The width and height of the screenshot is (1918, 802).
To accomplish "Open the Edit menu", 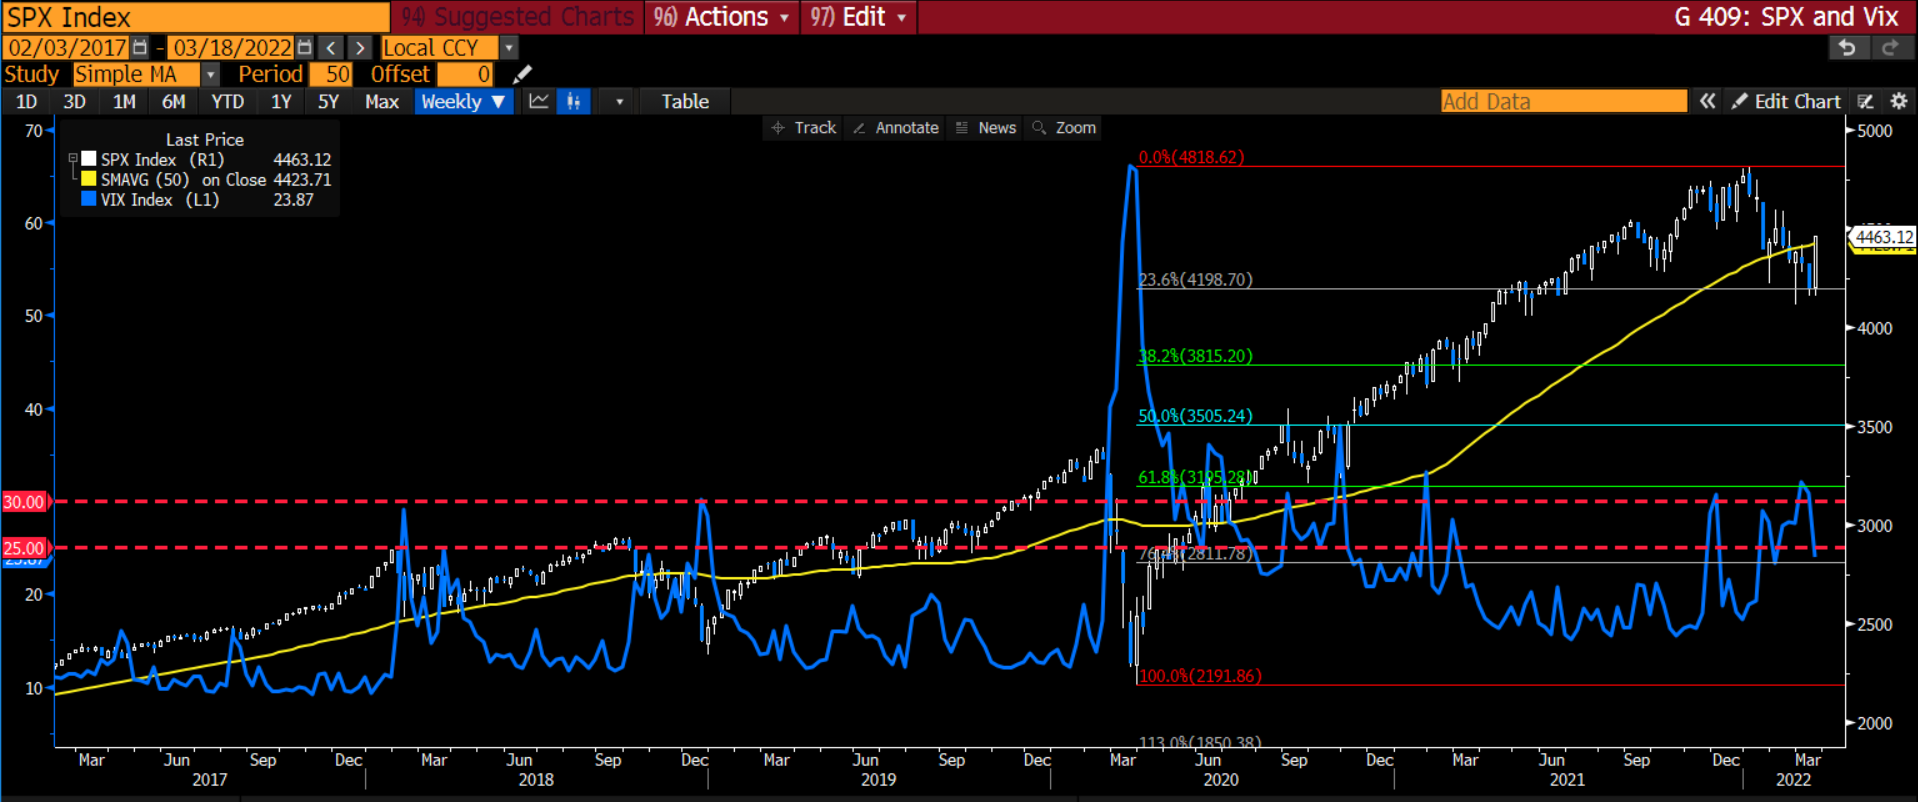I will [x=859, y=17].
